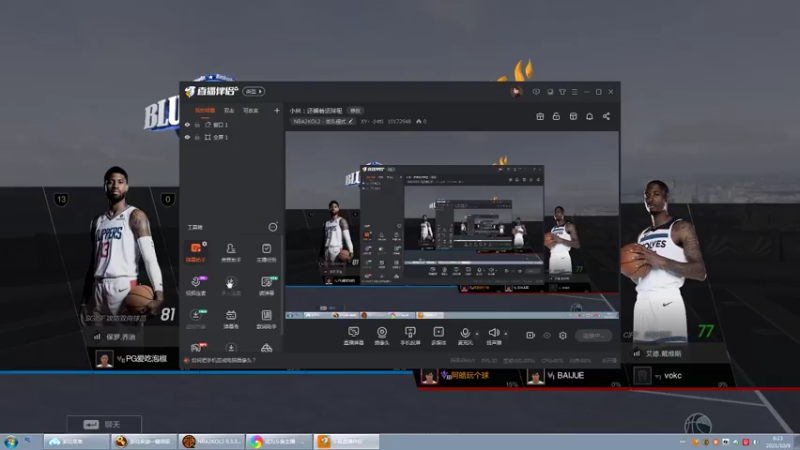Expand microphone options arrow
This screenshot has height=450, width=800.
(x=477, y=334)
